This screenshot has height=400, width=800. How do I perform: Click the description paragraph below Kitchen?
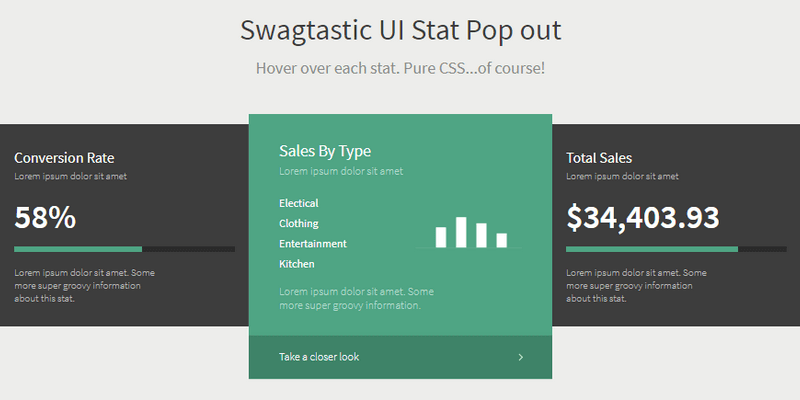point(356,298)
